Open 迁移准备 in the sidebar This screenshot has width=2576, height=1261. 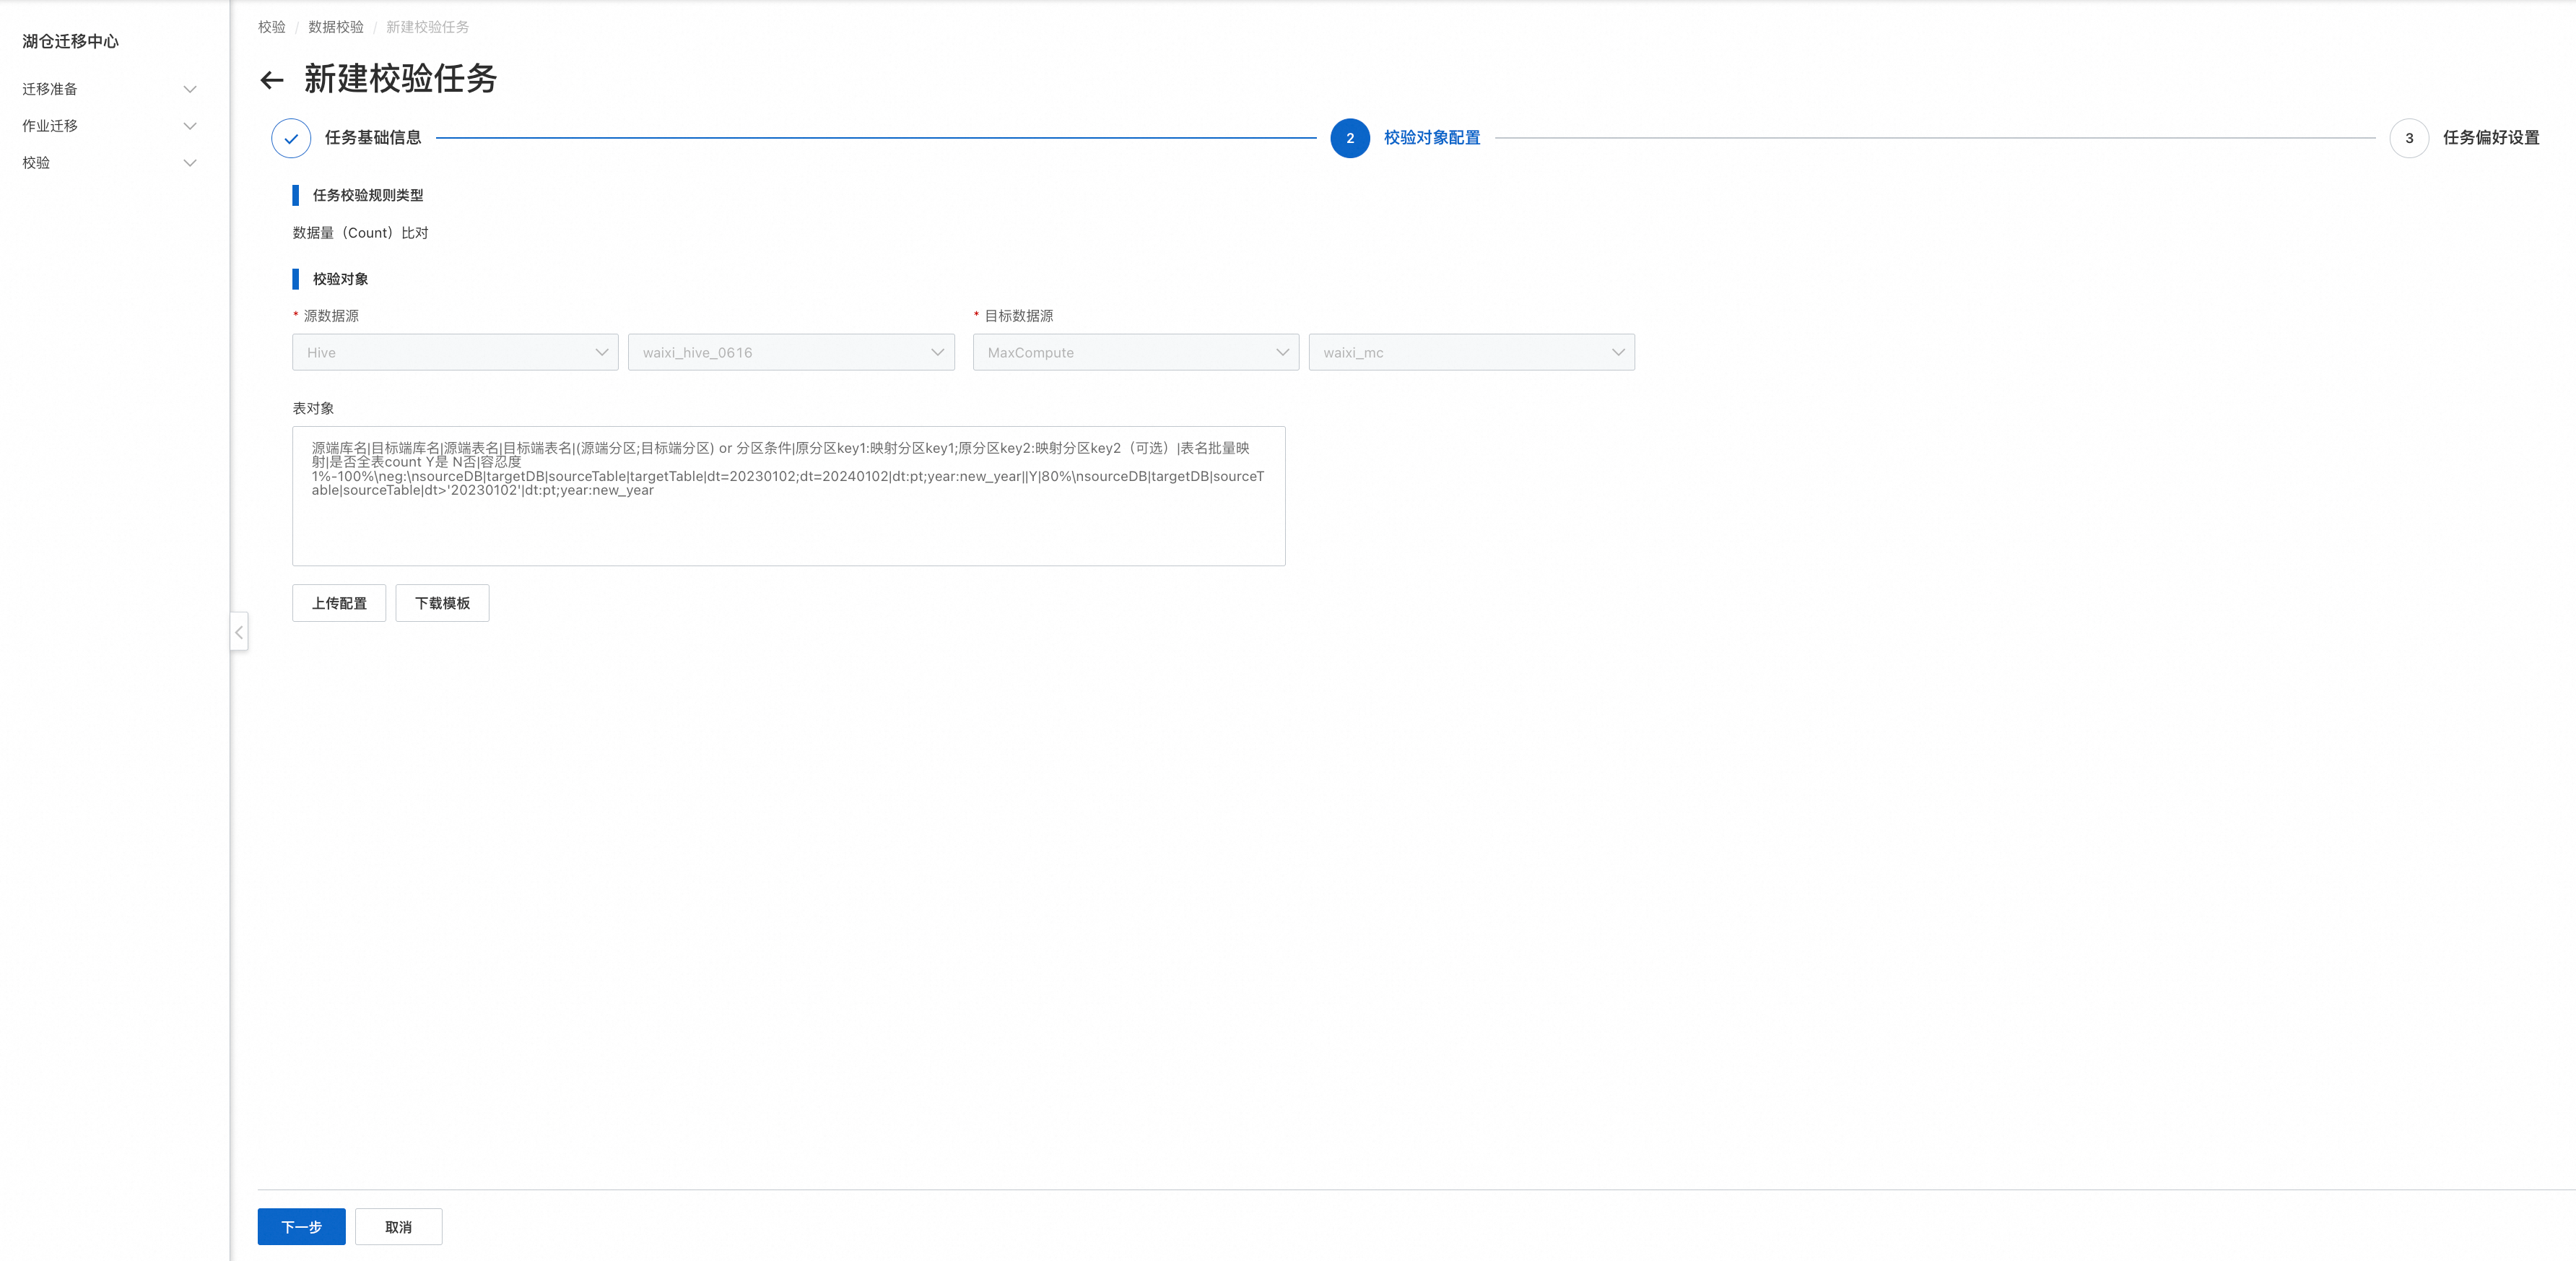[x=50, y=89]
